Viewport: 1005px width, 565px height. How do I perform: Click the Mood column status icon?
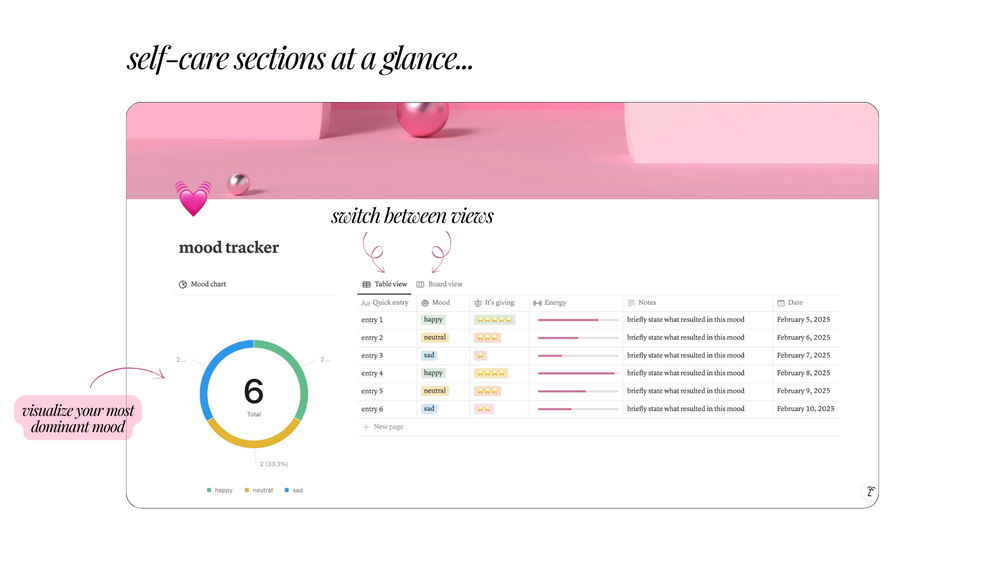[x=425, y=302]
